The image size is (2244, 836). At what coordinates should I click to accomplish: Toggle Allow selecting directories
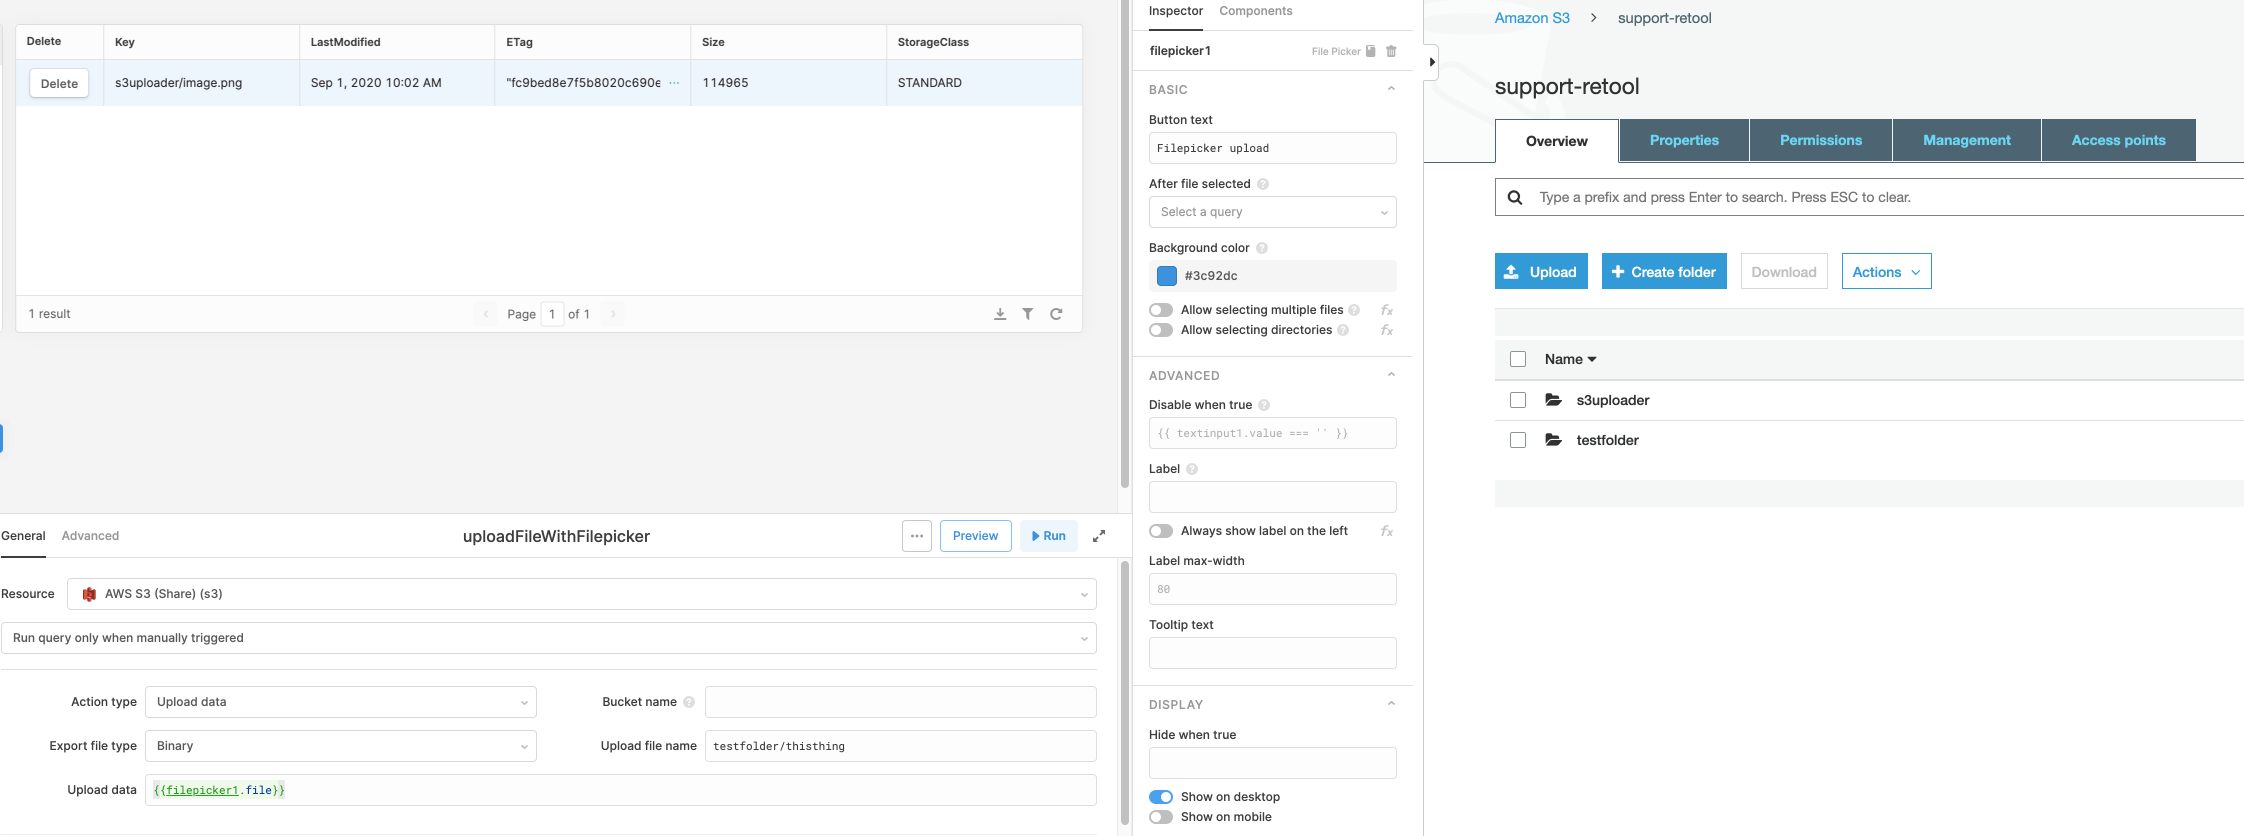1161,330
